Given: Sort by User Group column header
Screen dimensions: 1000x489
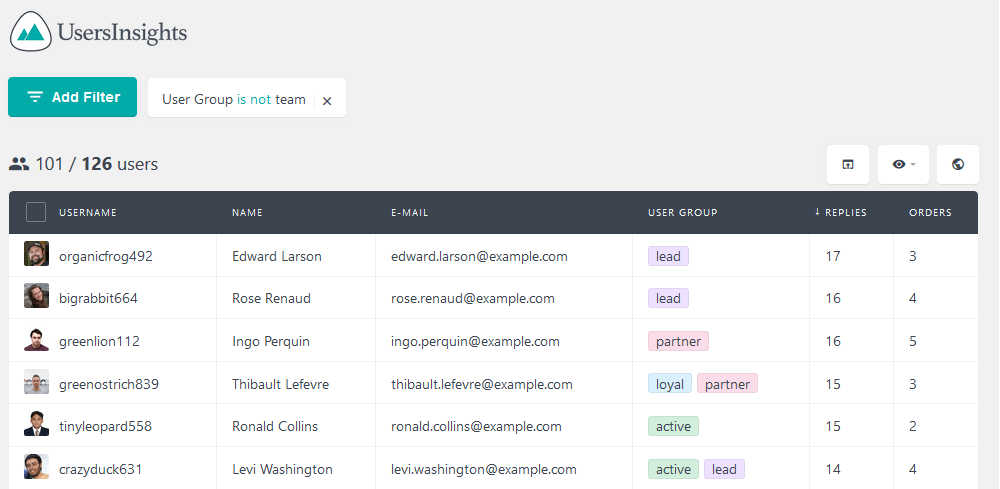Looking at the screenshot, I should click(682, 212).
